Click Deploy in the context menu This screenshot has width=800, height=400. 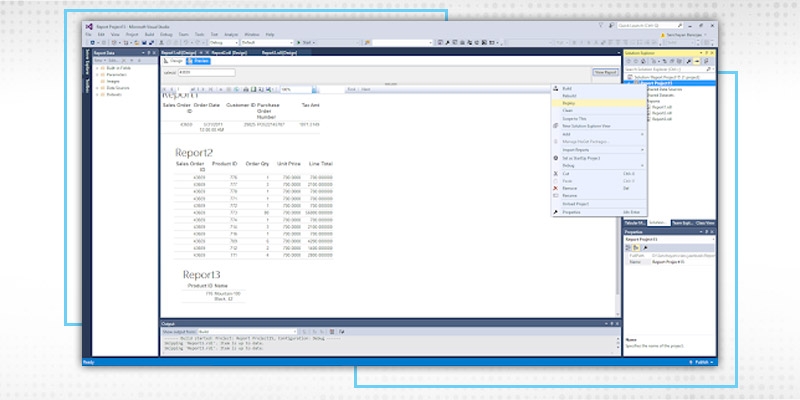click(570, 102)
